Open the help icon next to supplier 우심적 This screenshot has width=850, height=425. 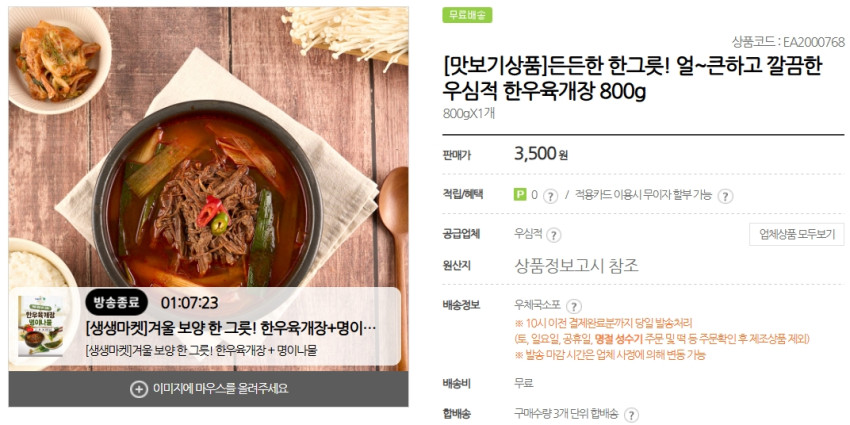pyautogui.click(x=553, y=235)
